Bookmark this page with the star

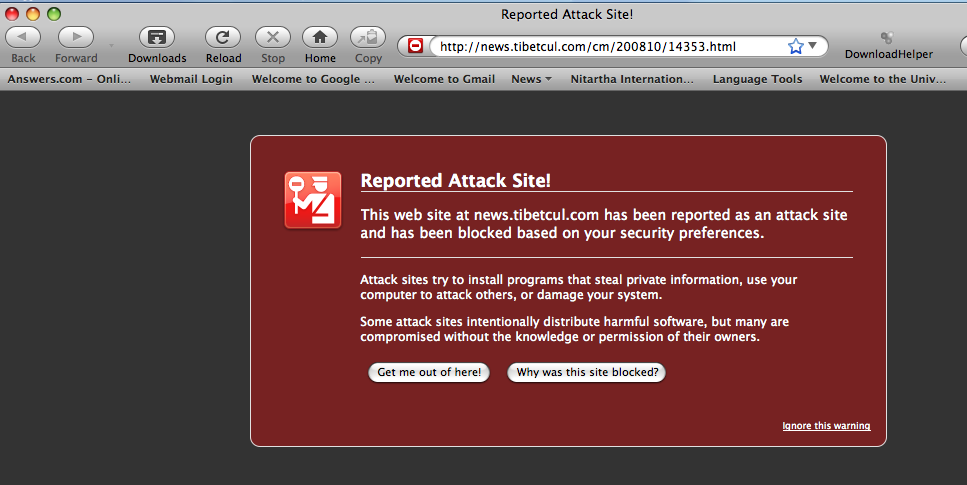click(x=795, y=46)
